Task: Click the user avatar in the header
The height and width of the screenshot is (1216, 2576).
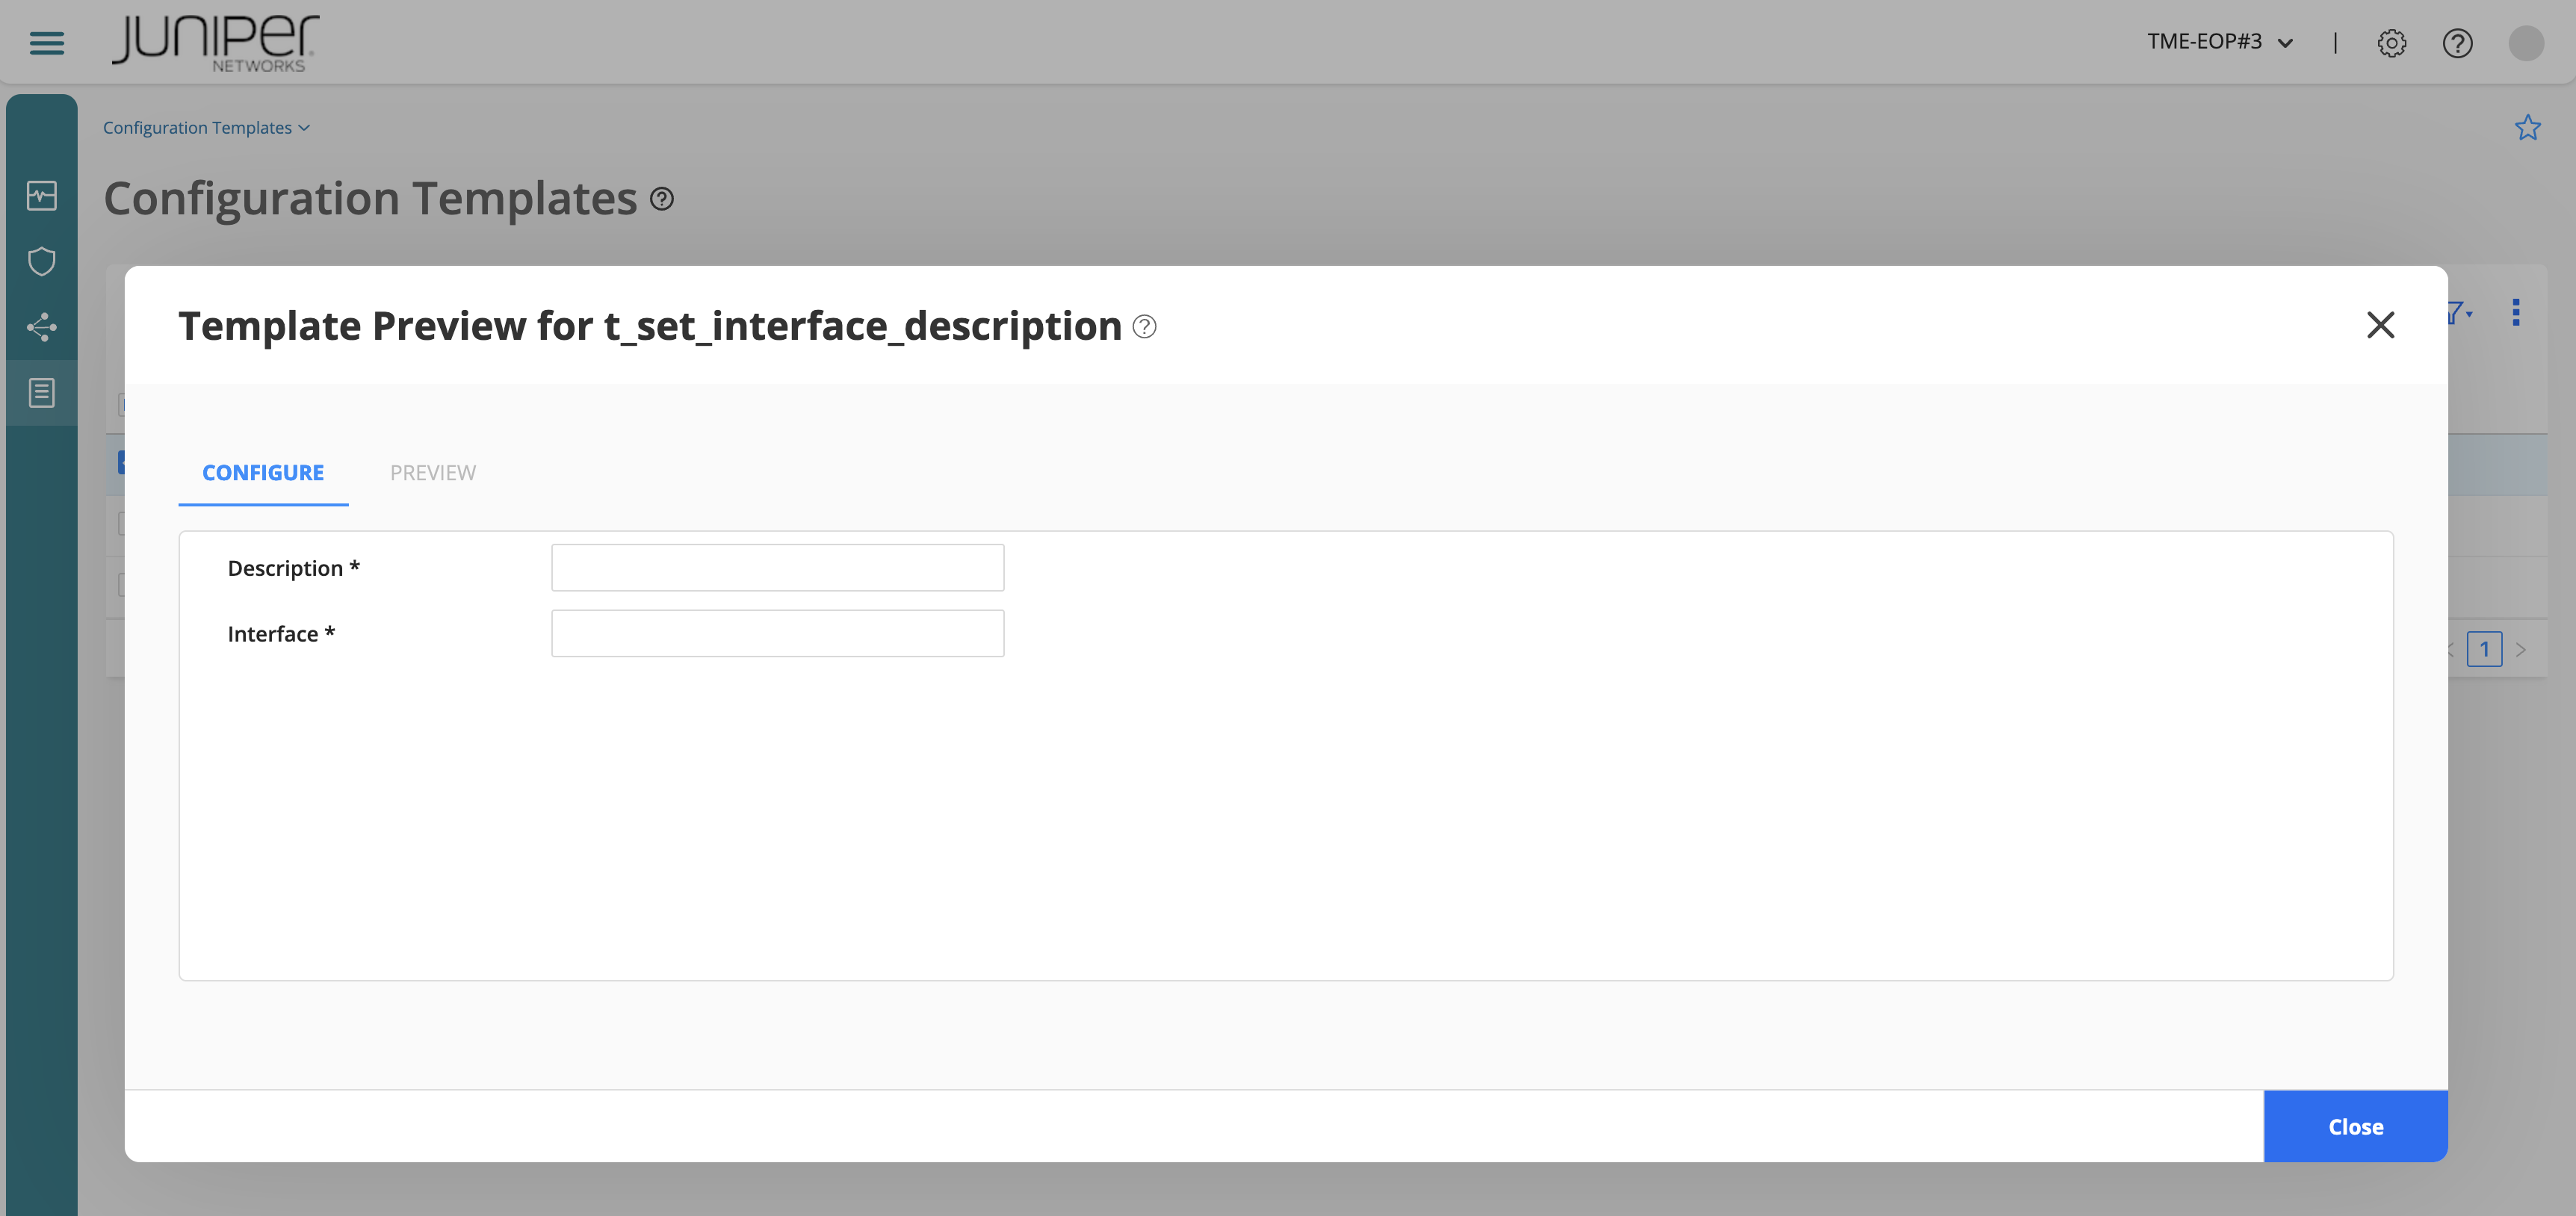Action: coord(2527,43)
